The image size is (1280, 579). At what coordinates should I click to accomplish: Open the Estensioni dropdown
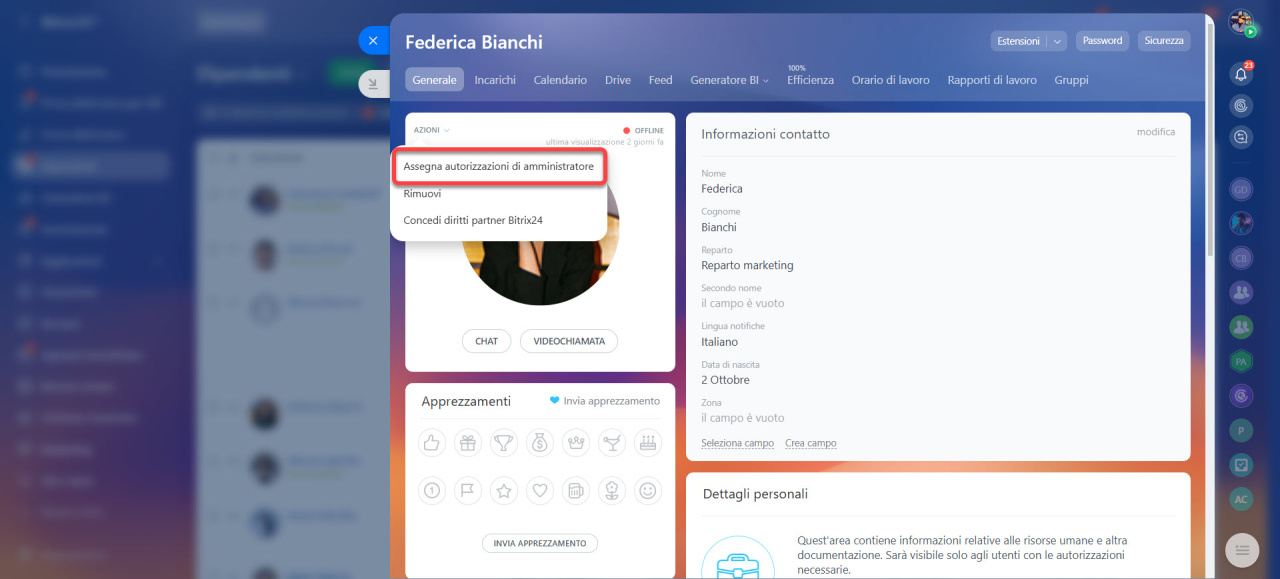tap(1028, 41)
